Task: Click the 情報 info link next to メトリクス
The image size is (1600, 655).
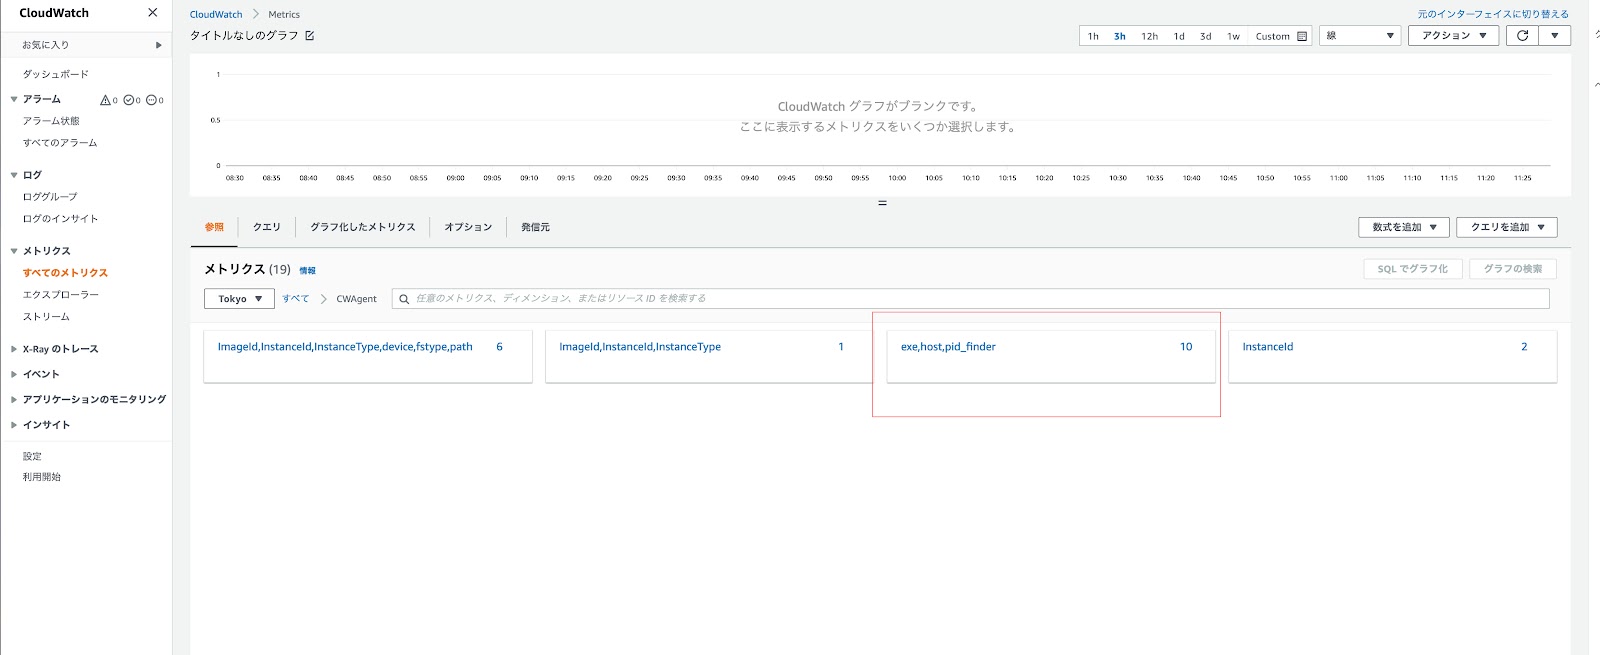Action: (308, 271)
